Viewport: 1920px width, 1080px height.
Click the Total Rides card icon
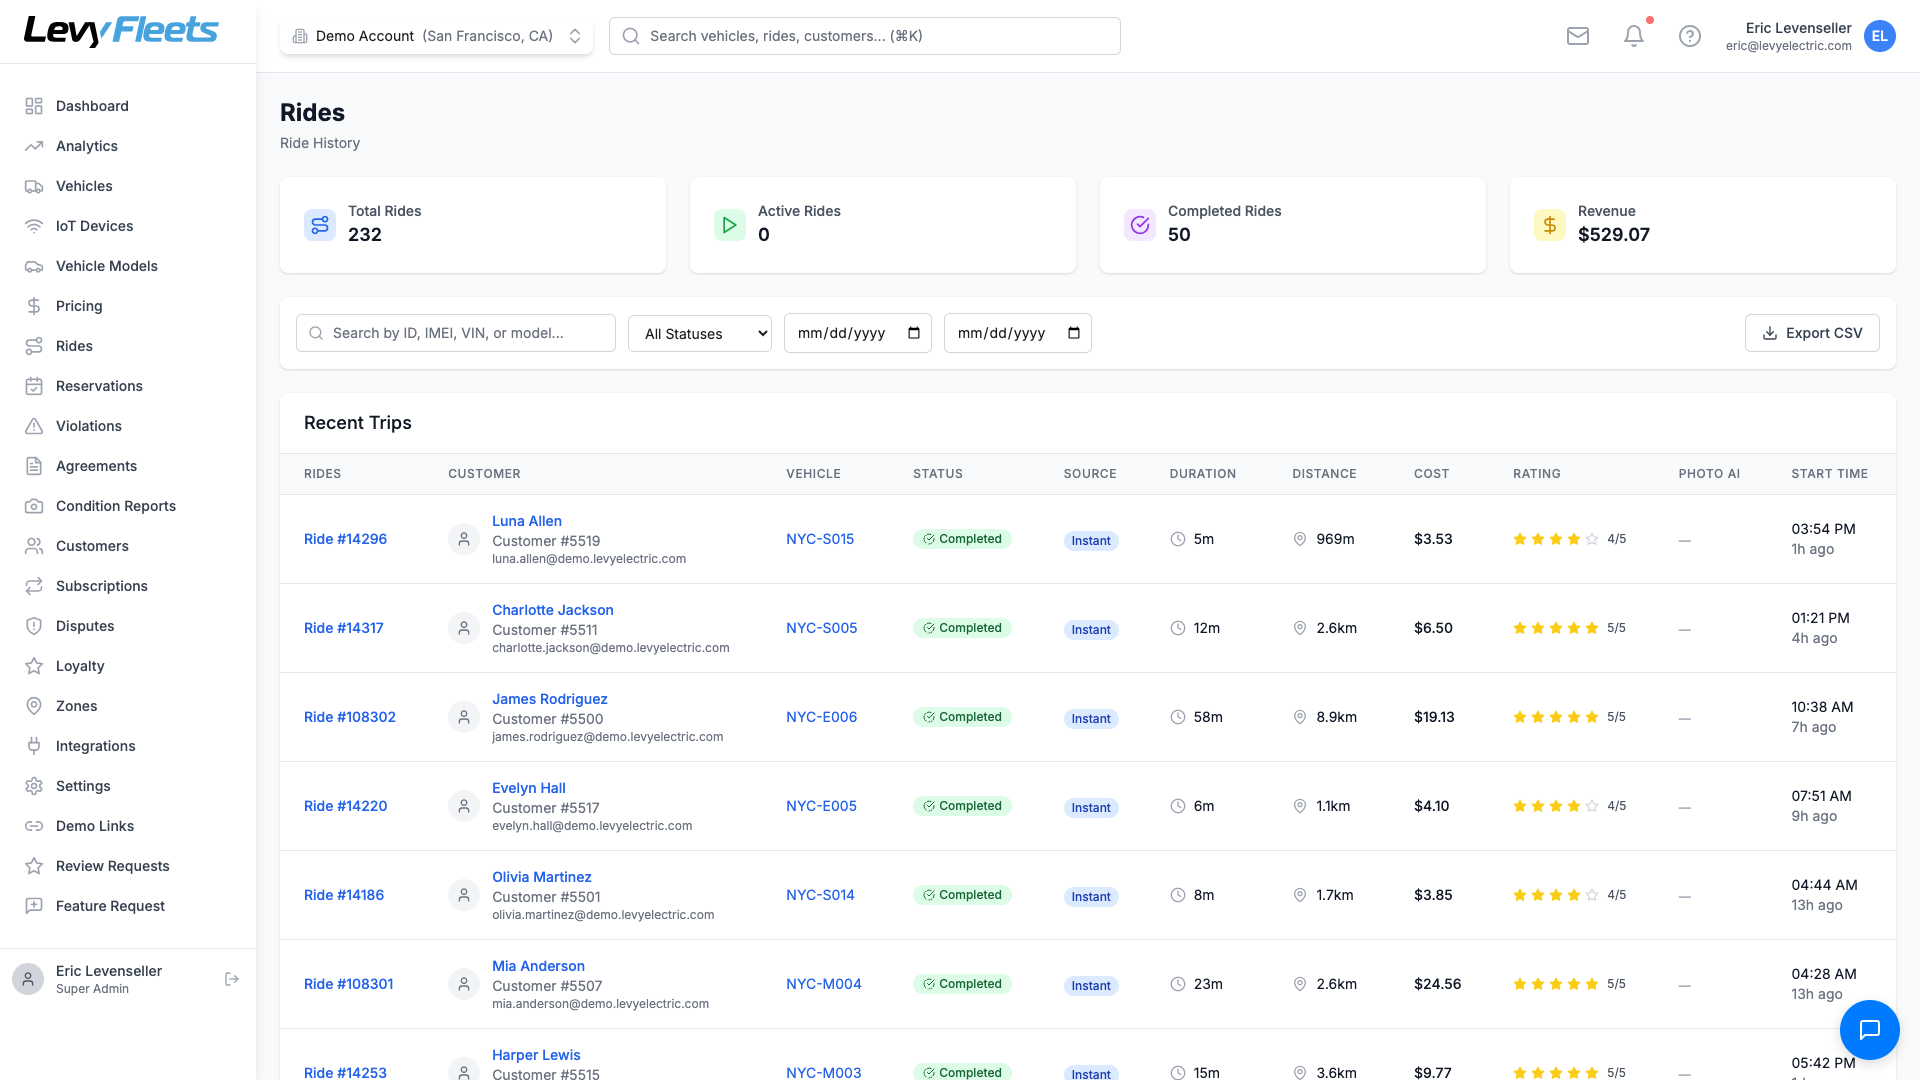(320, 225)
